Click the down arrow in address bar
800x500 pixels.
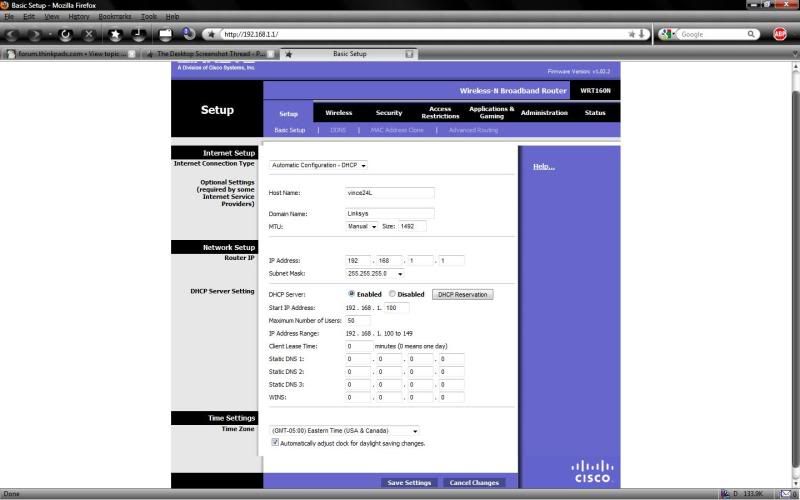click(x=642, y=34)
